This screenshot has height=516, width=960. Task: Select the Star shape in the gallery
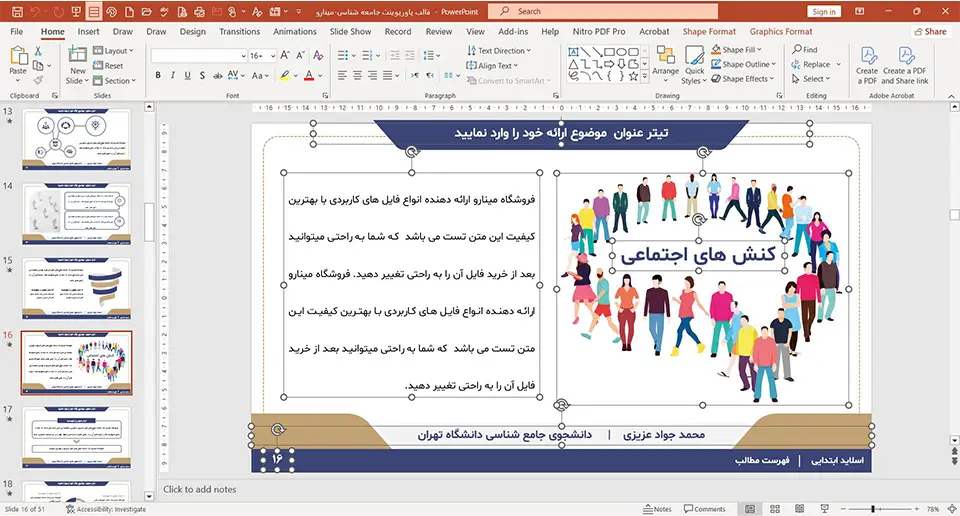[x=634, y=77]
